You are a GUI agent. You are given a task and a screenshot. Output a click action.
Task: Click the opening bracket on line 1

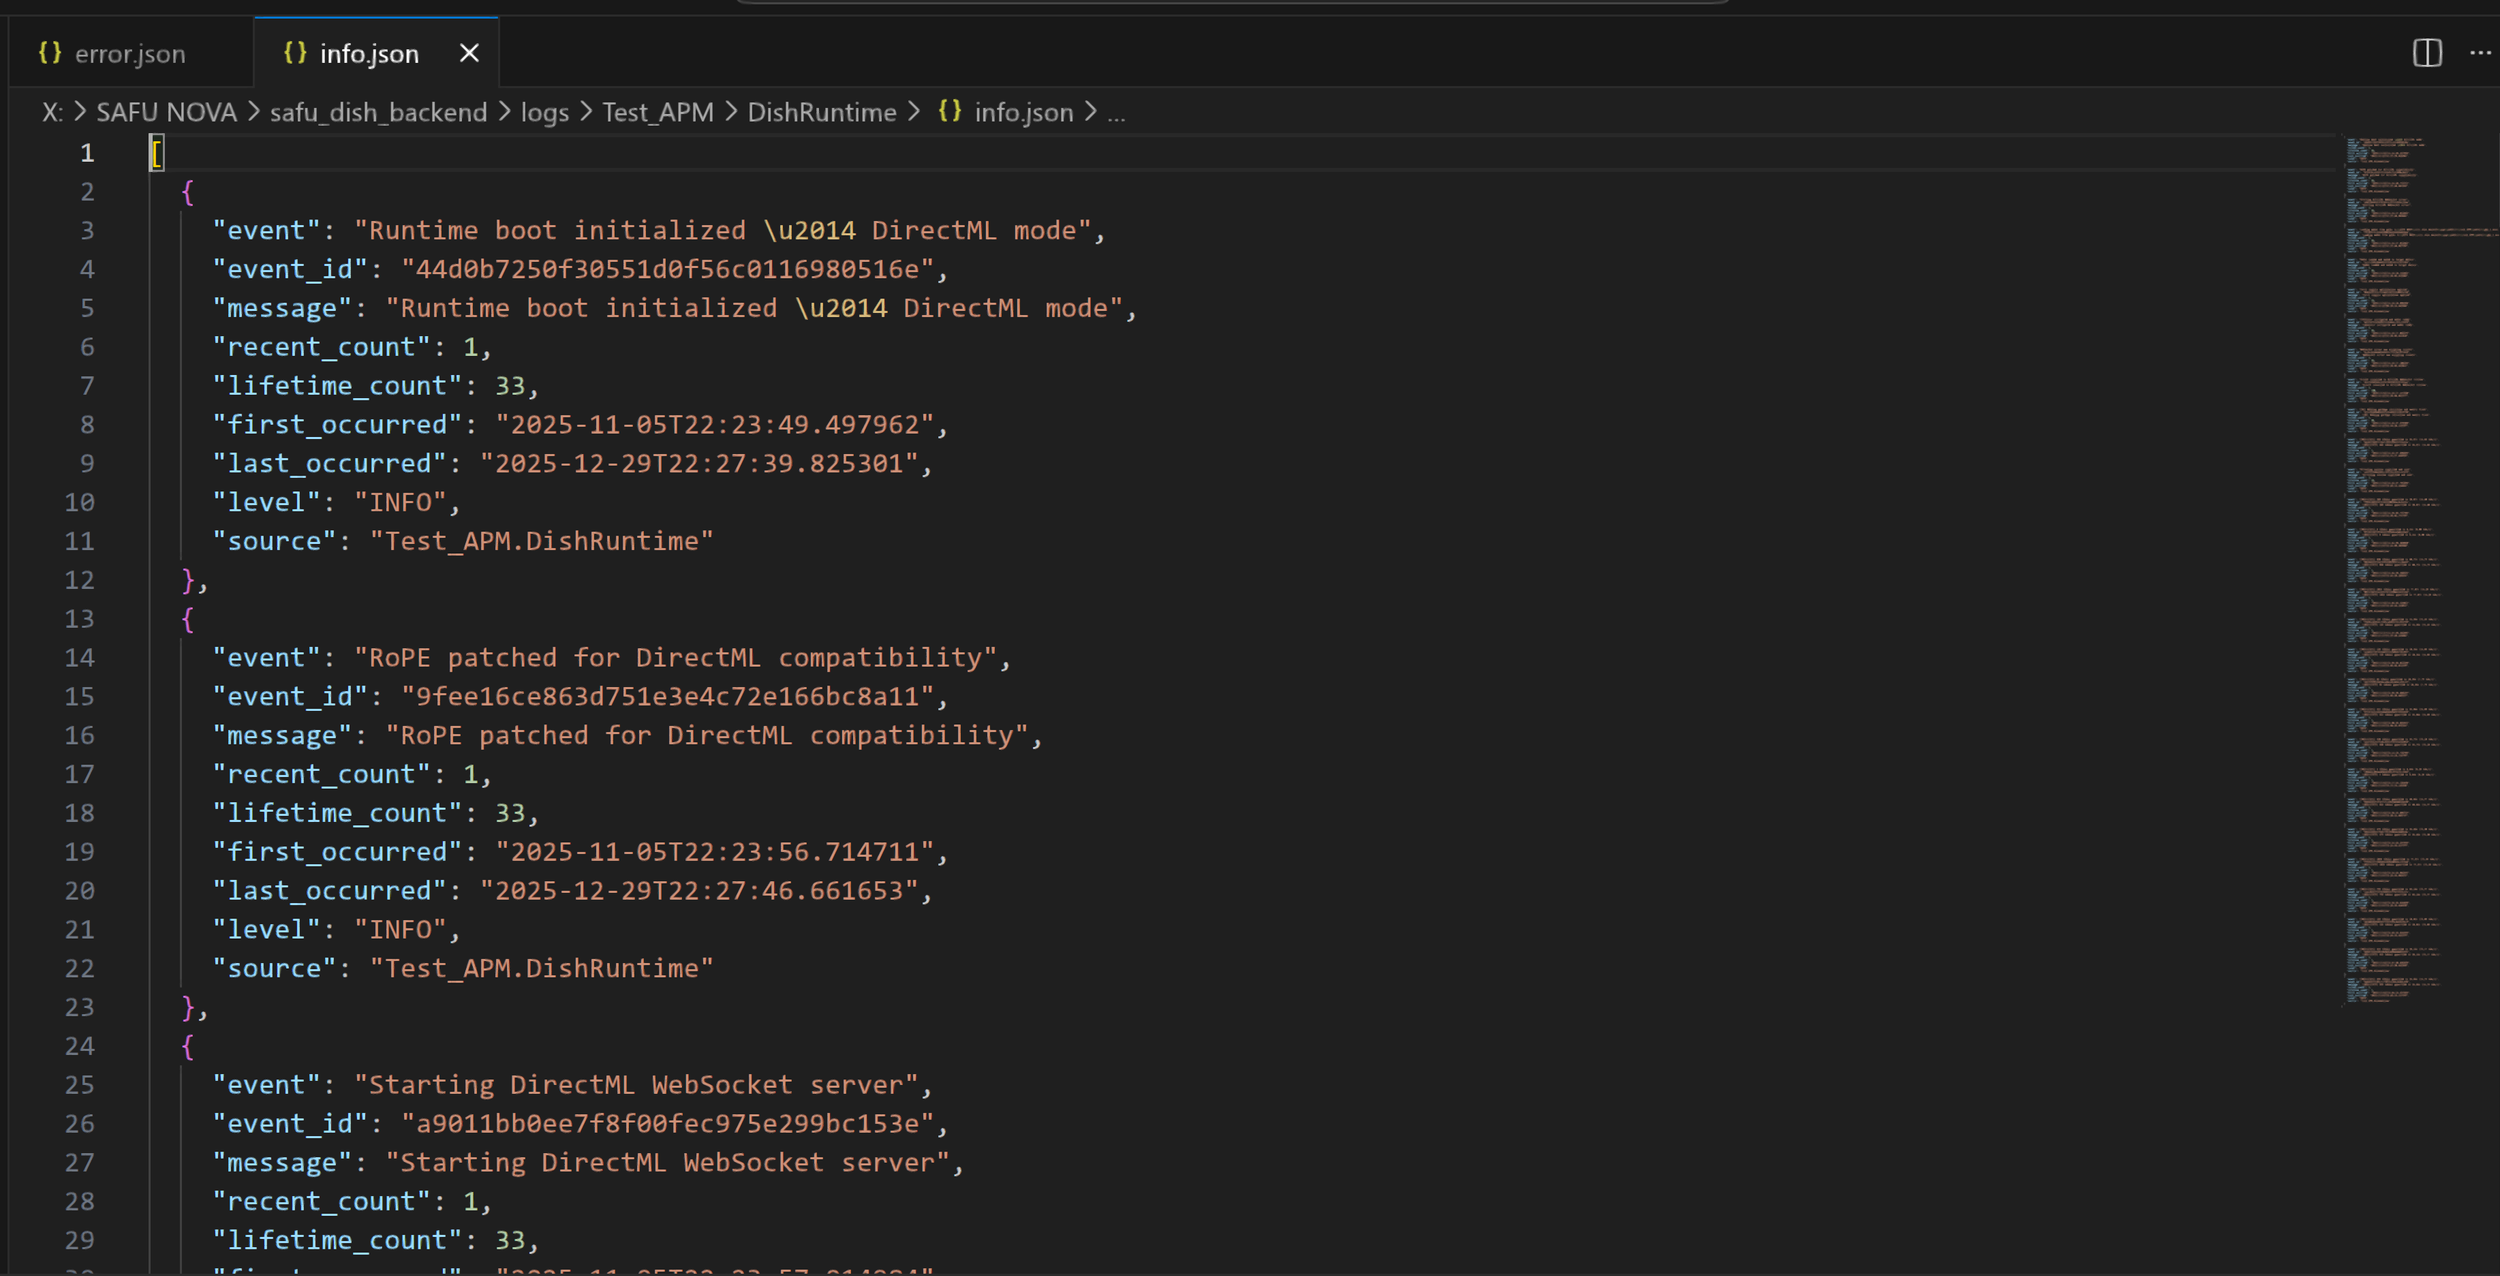tap(157, 153)
